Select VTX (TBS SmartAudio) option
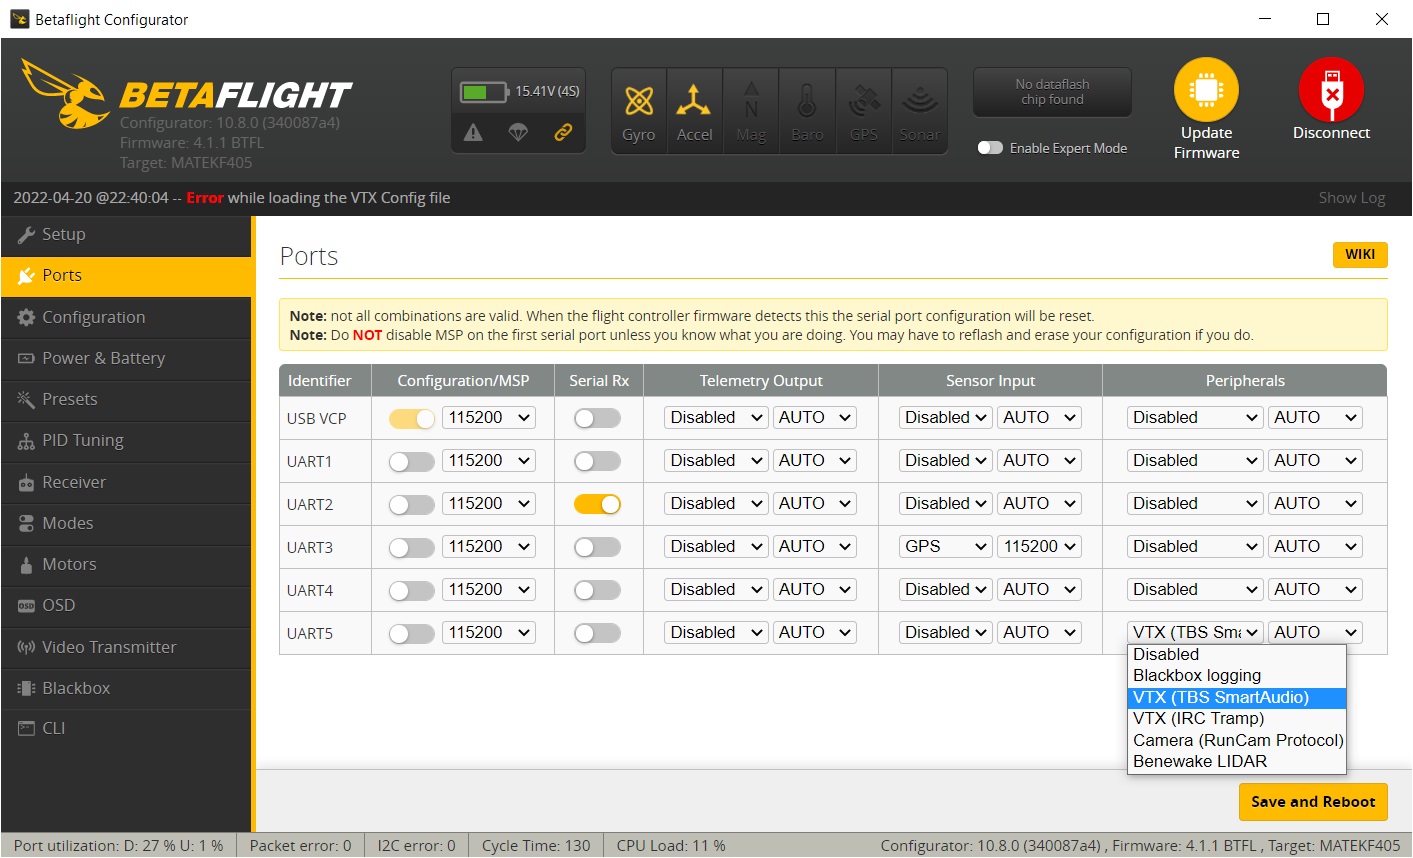 coord(1236,698)
